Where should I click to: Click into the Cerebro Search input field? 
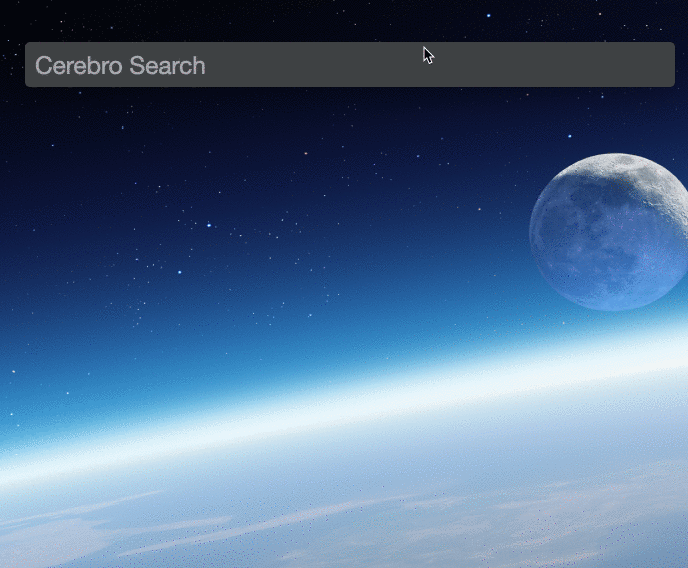point(350,64)
